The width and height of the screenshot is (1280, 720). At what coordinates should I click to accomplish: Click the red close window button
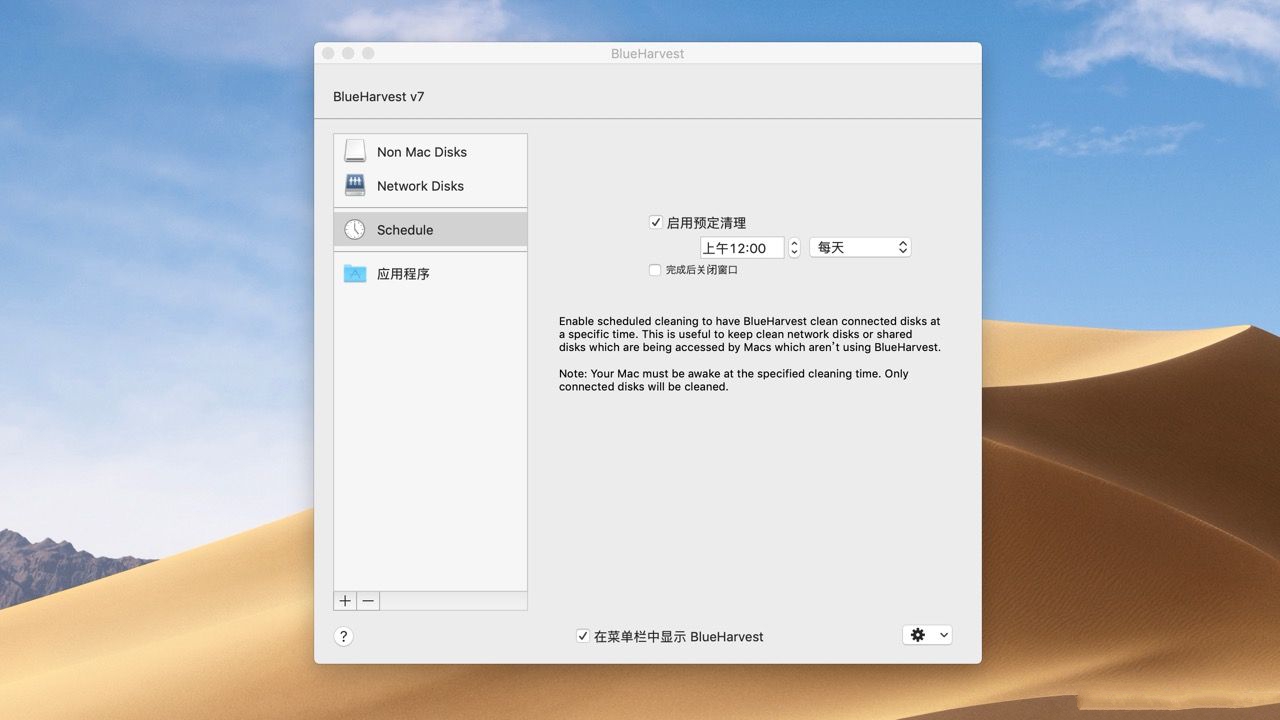coord(328,53)
